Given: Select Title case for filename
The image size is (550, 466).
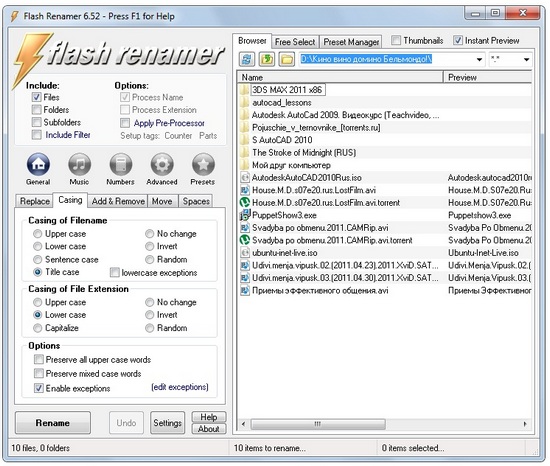Looking at the screenshot, I should 38,272.
